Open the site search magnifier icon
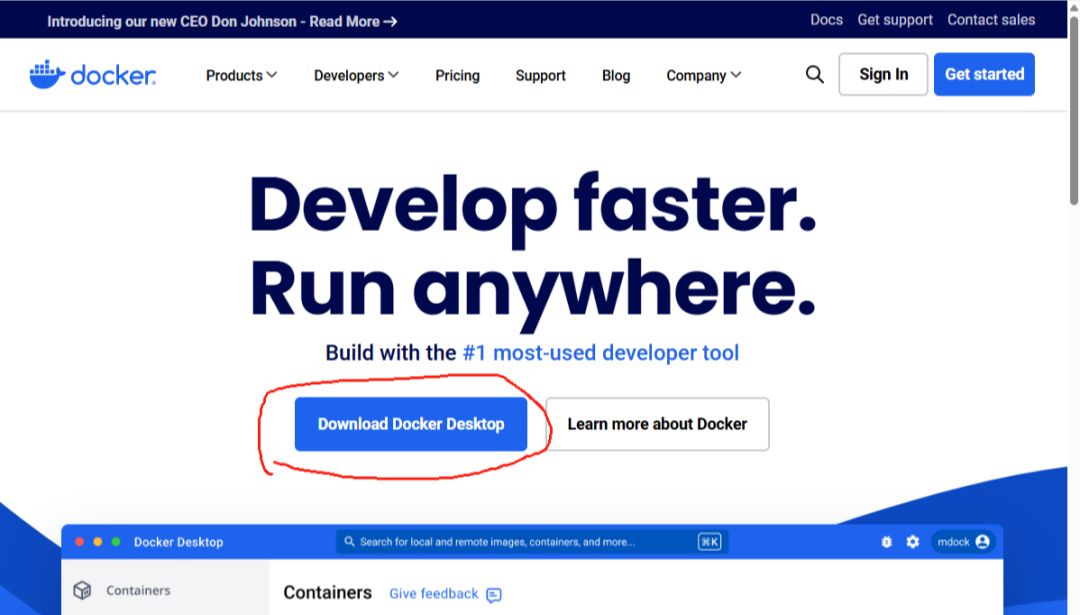Screen dimensions: 1080x615 tap(815, 75)
